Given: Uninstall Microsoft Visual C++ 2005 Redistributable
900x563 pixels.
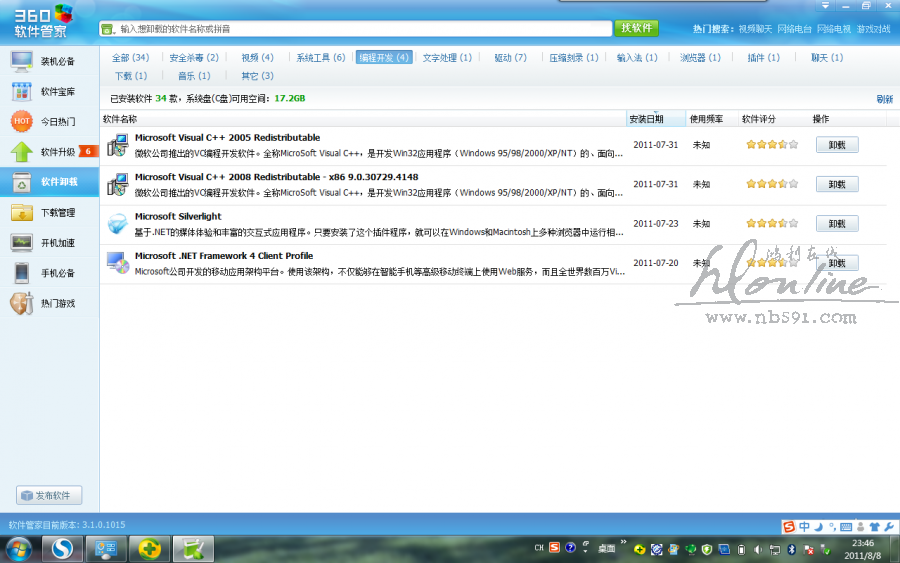Looking at the screenshot, I should [x=836, y=145].
